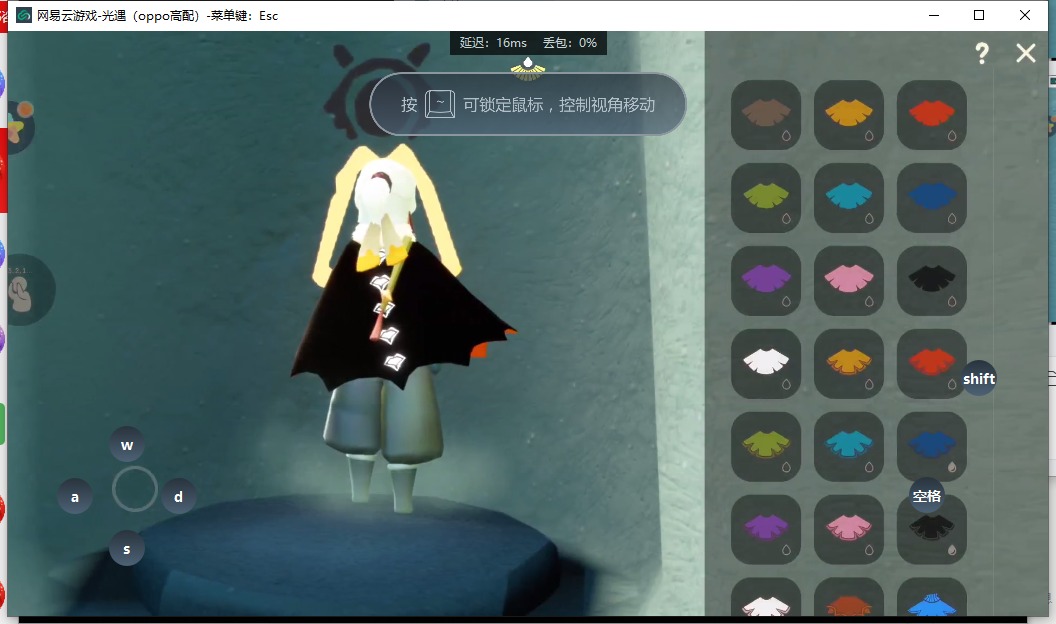Viewport: 1056px width, 624px height.
Task: Select the plain white cape
Action: click(x=766, y=363)
